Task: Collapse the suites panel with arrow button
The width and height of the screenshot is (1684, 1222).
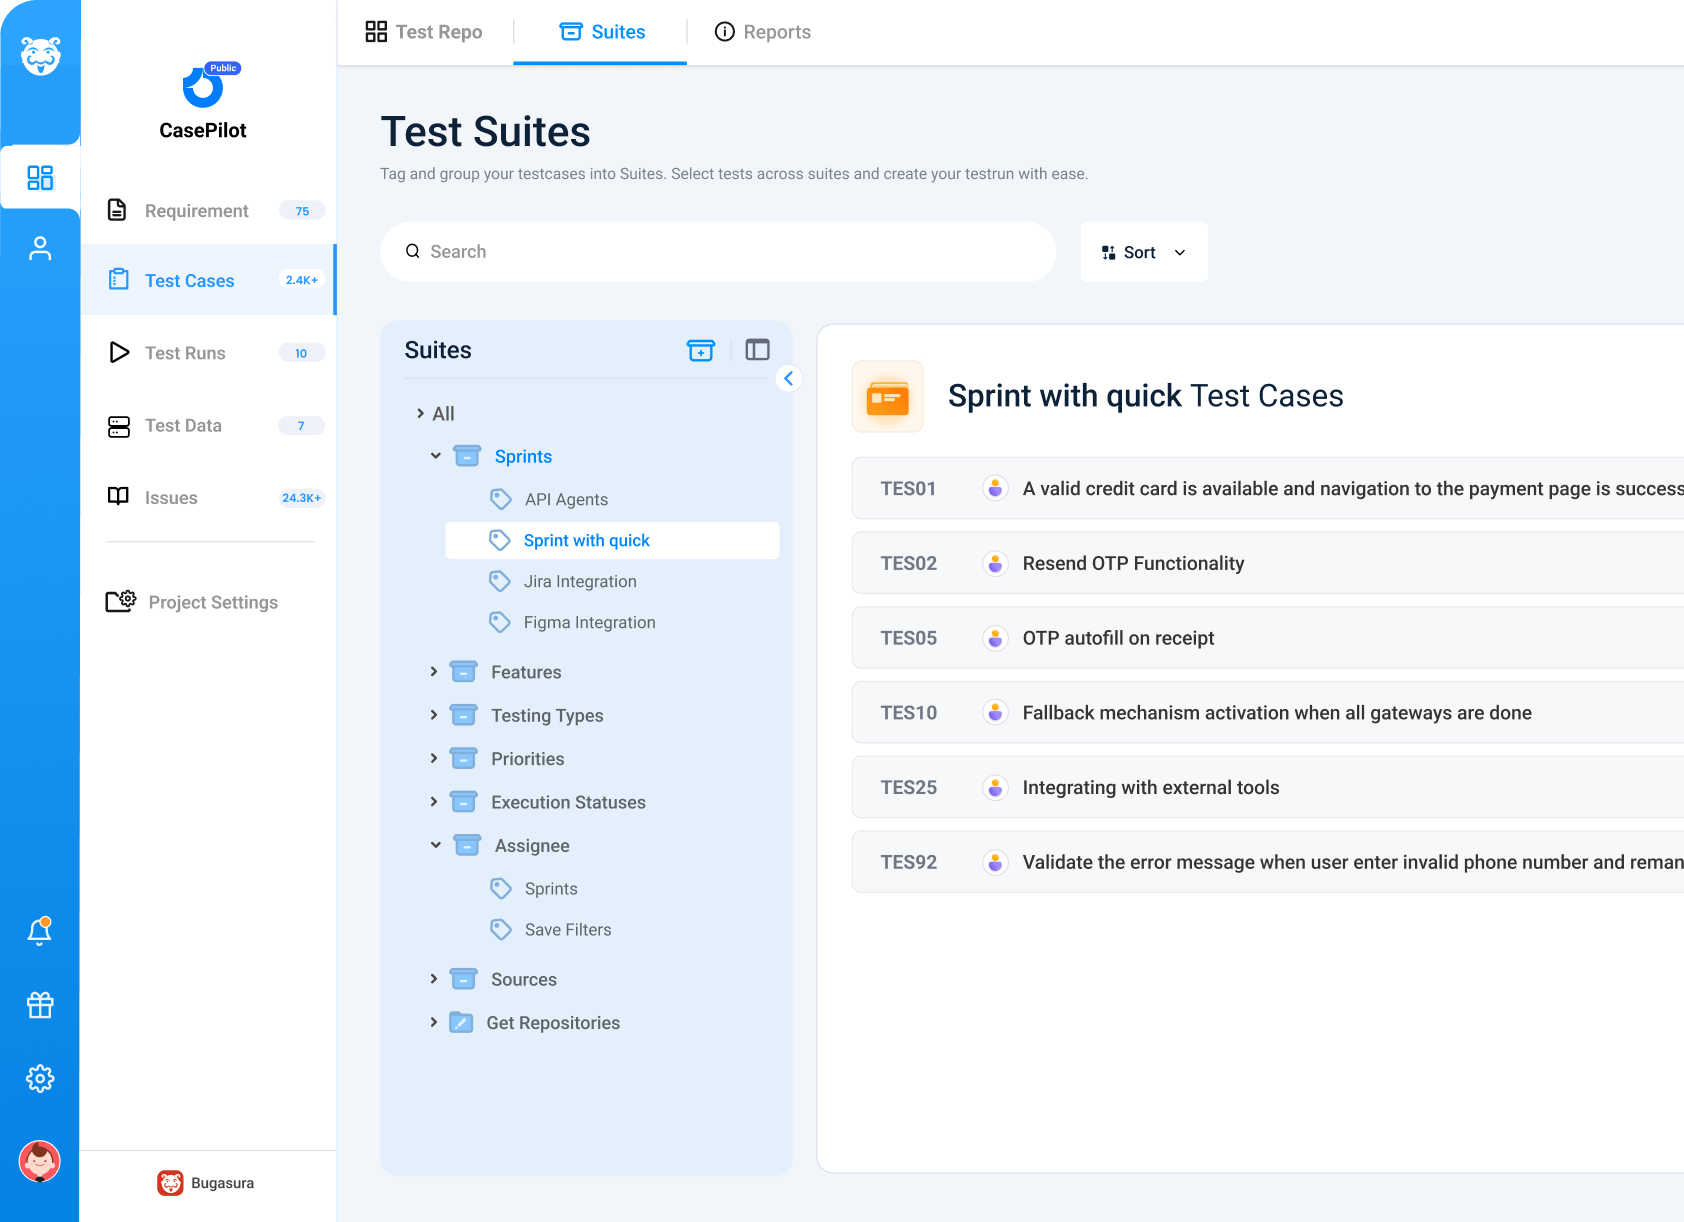Action: coord(788,378)
